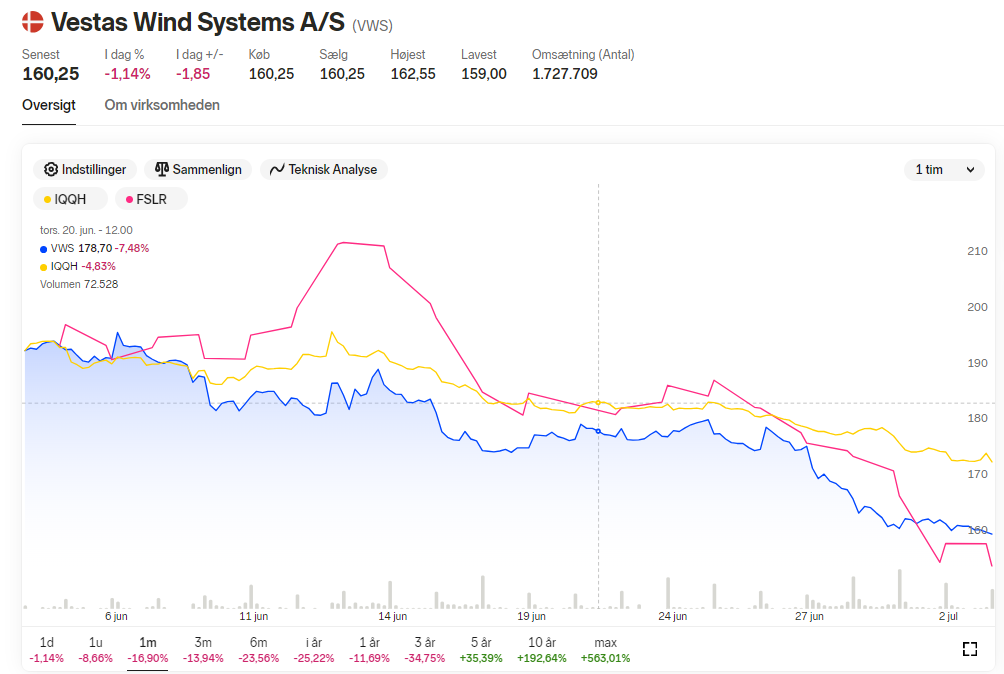The image size is (1004, 674).
Task: Click the Vestas Wind Systems A/S heading
Action: click(x=198, y=22)
